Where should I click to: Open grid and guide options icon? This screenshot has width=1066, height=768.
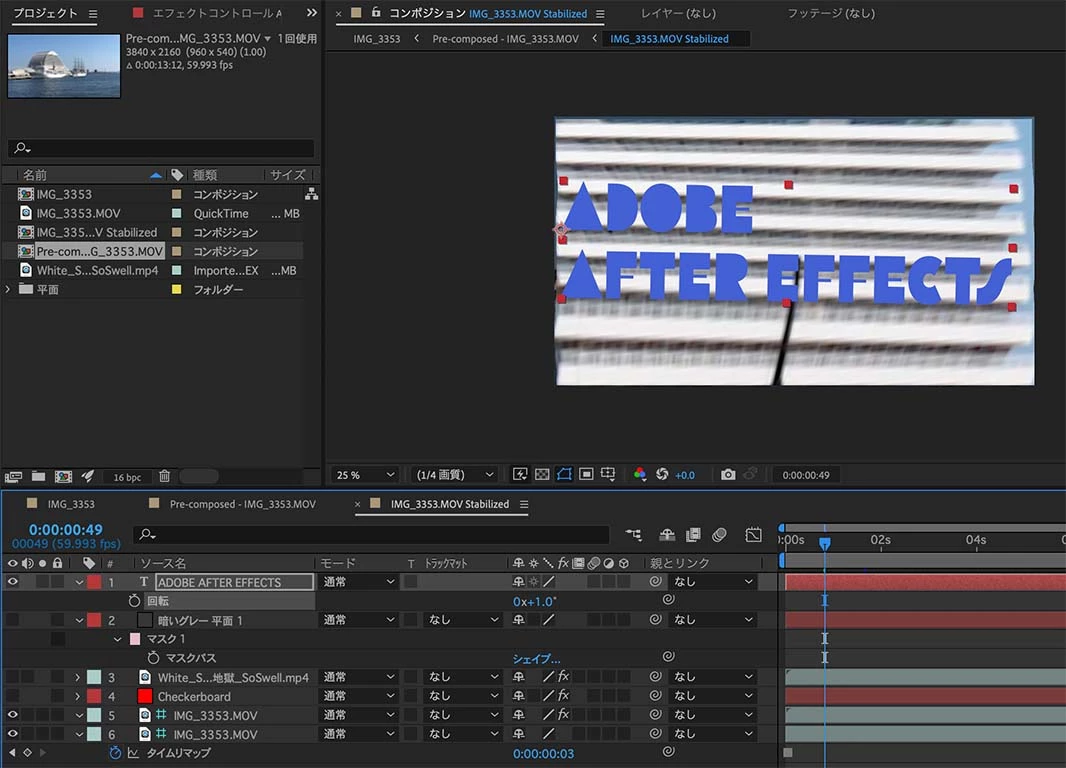(x=608, y=474)
